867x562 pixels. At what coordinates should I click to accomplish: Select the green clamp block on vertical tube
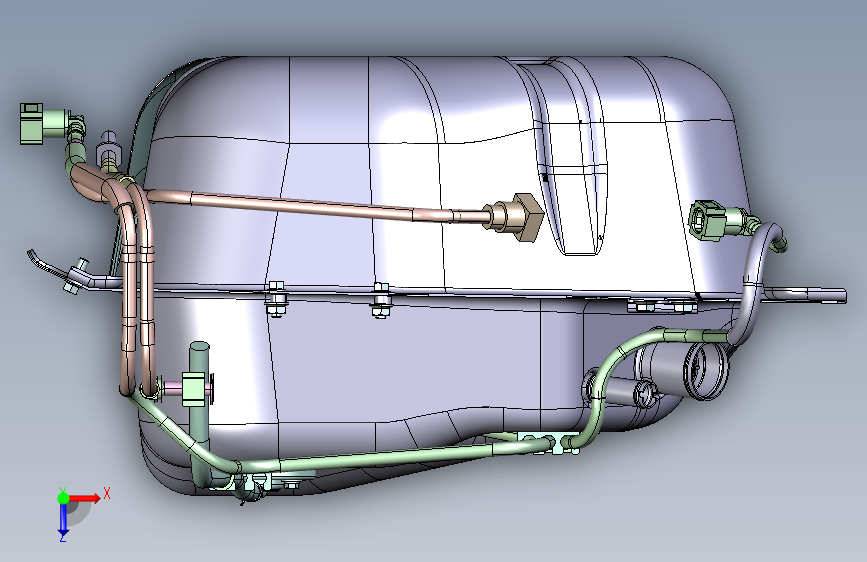(x=195, y=389)
